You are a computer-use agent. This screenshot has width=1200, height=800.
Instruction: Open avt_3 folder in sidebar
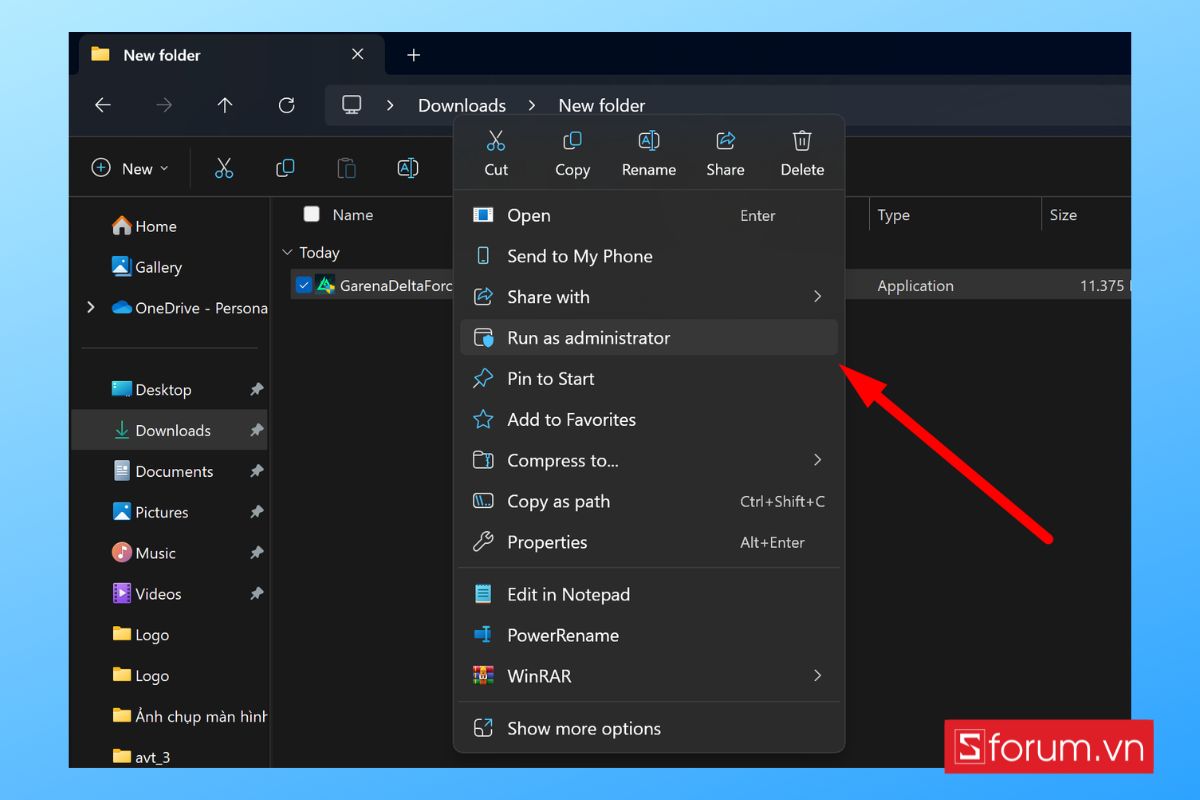coord(141,757)
